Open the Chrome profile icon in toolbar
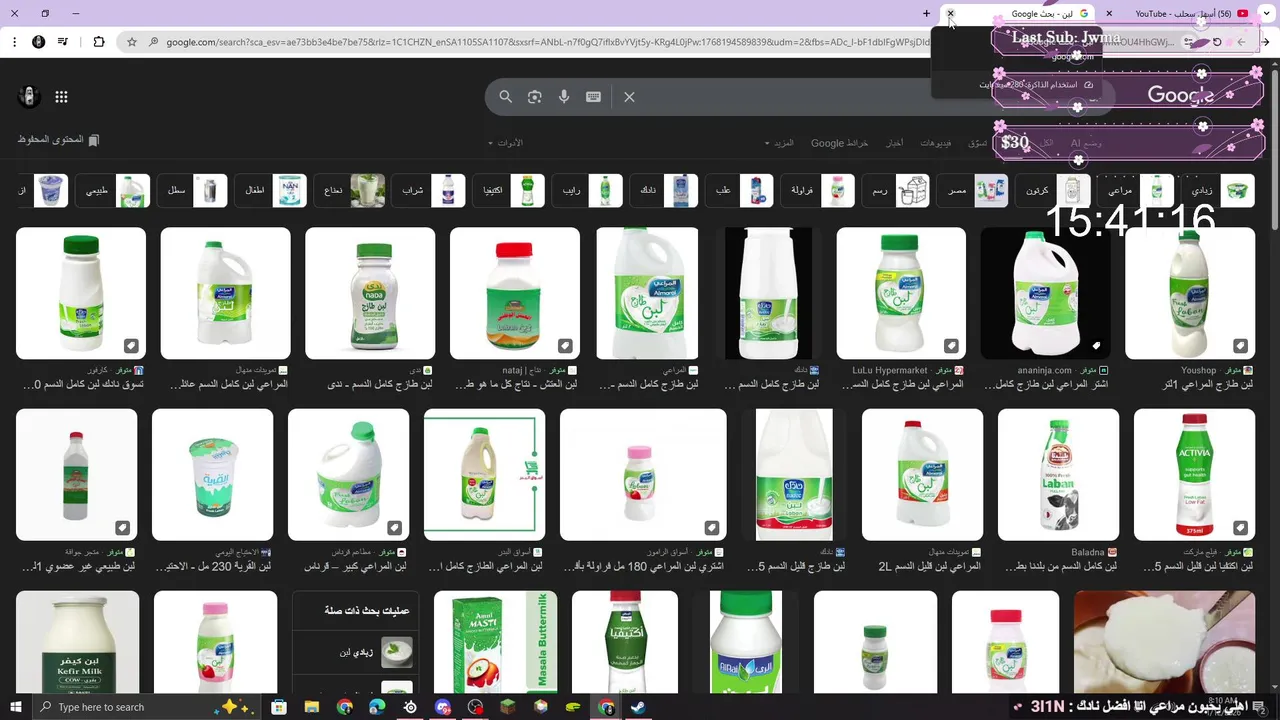The image size is (1280, 720). pyautogui.click(x=38, y=42)
